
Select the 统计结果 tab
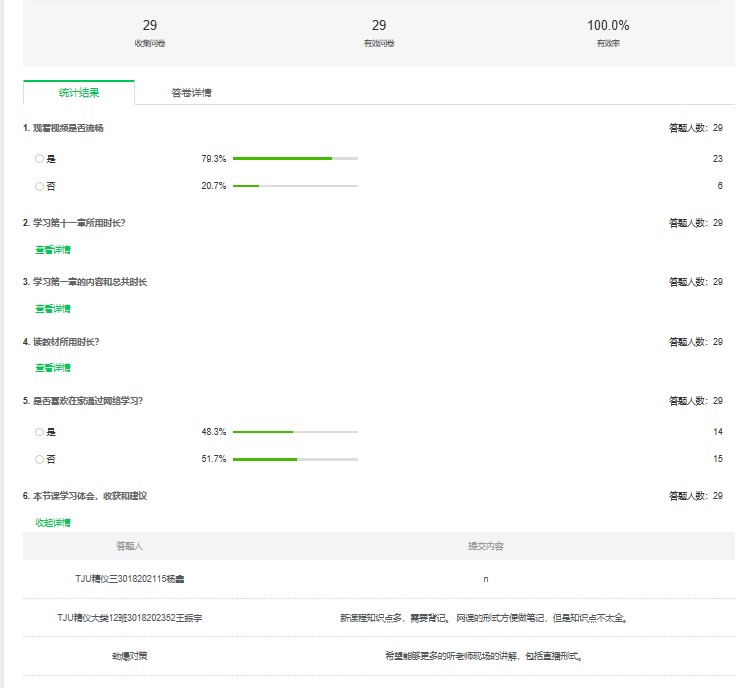click(x=78, y=93)
